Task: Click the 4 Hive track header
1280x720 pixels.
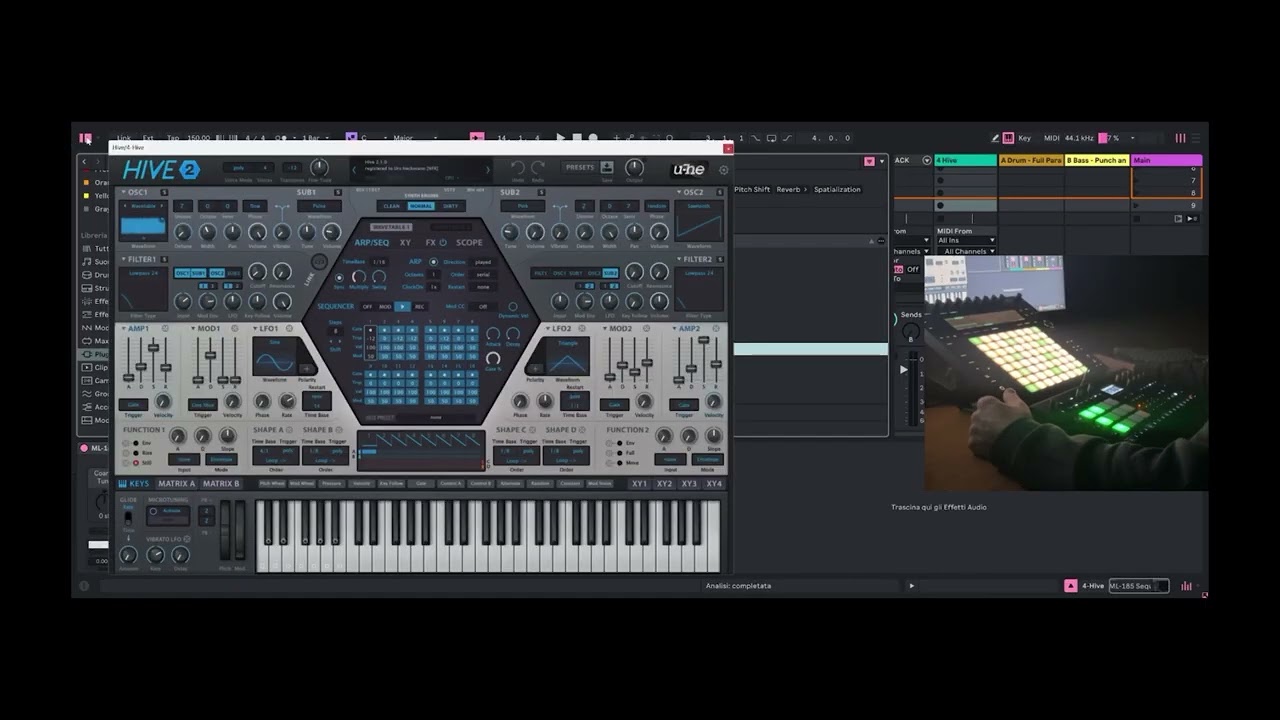Action: pos(965,160)
